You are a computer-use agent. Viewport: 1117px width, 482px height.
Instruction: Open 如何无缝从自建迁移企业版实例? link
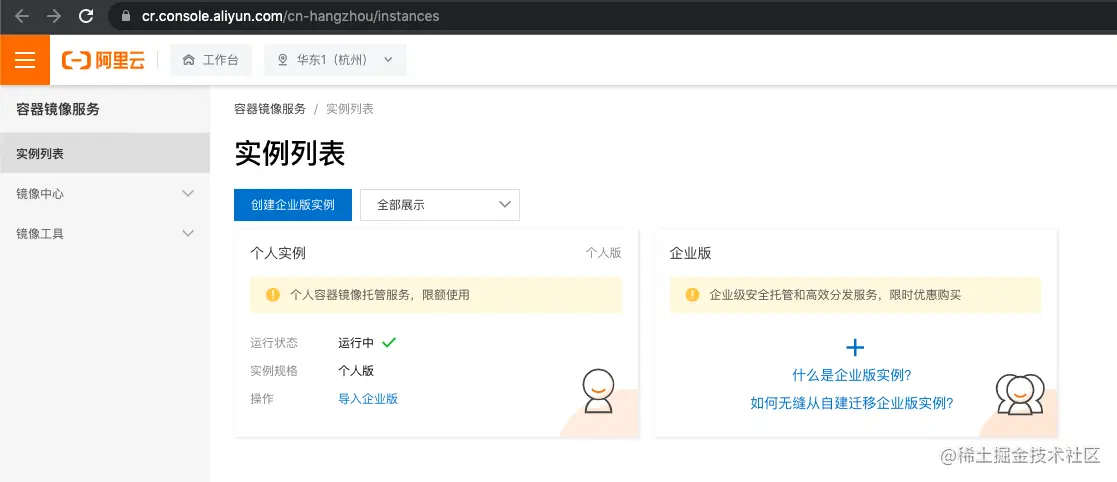pyautogui.click(x=852, y=404)
